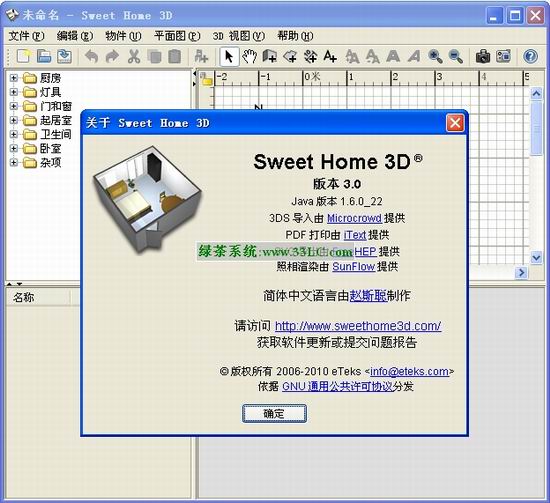
Task: Click the Help question mark icon
Action: pyautogui.click(x=530, y=56)
